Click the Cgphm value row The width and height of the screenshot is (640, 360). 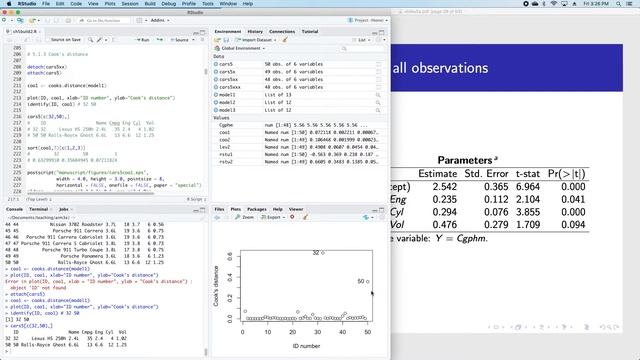[x=299, y=125]
